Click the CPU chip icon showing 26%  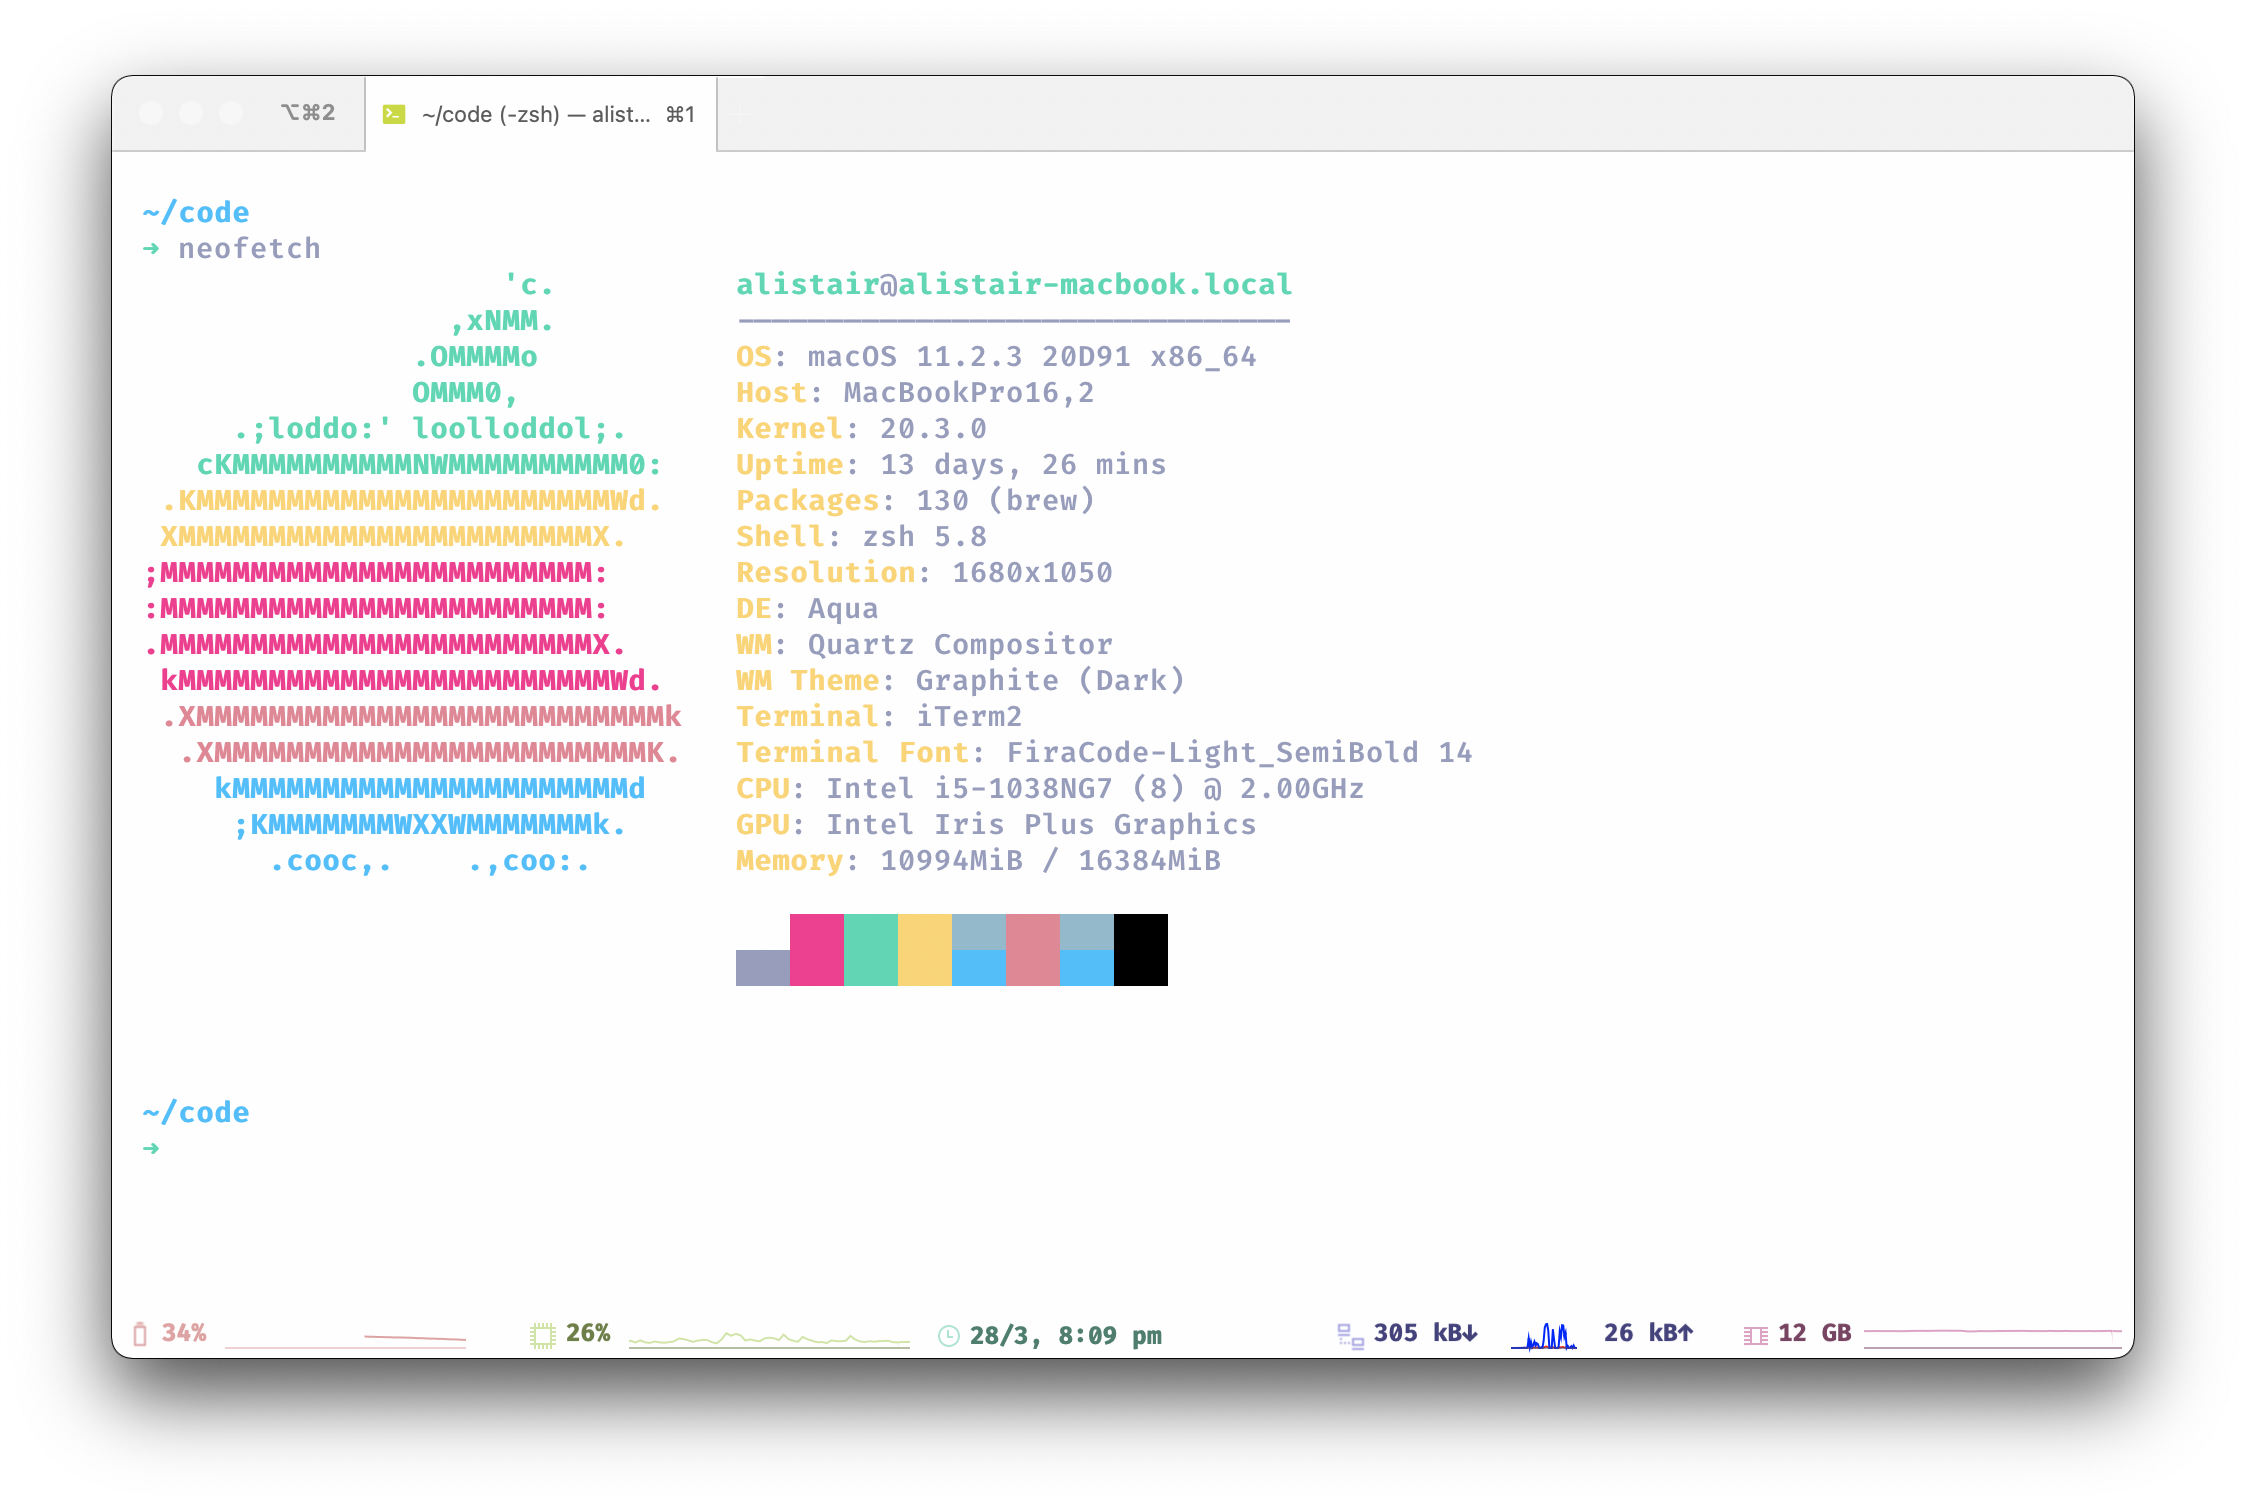pos(542,1335)
